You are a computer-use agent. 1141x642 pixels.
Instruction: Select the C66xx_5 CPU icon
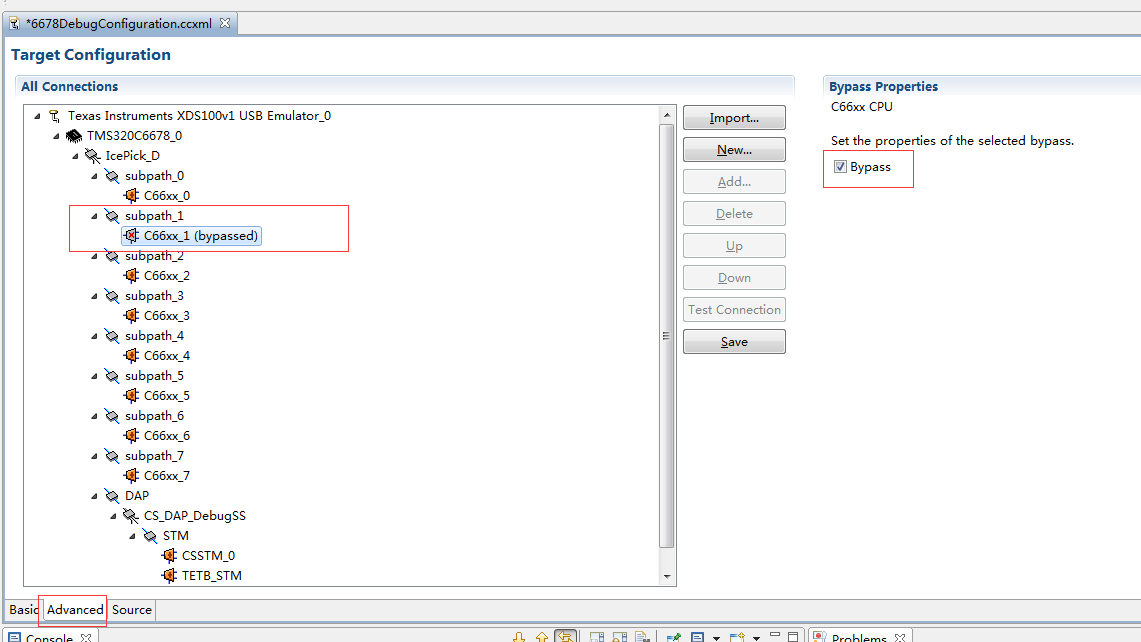point(131,395)
